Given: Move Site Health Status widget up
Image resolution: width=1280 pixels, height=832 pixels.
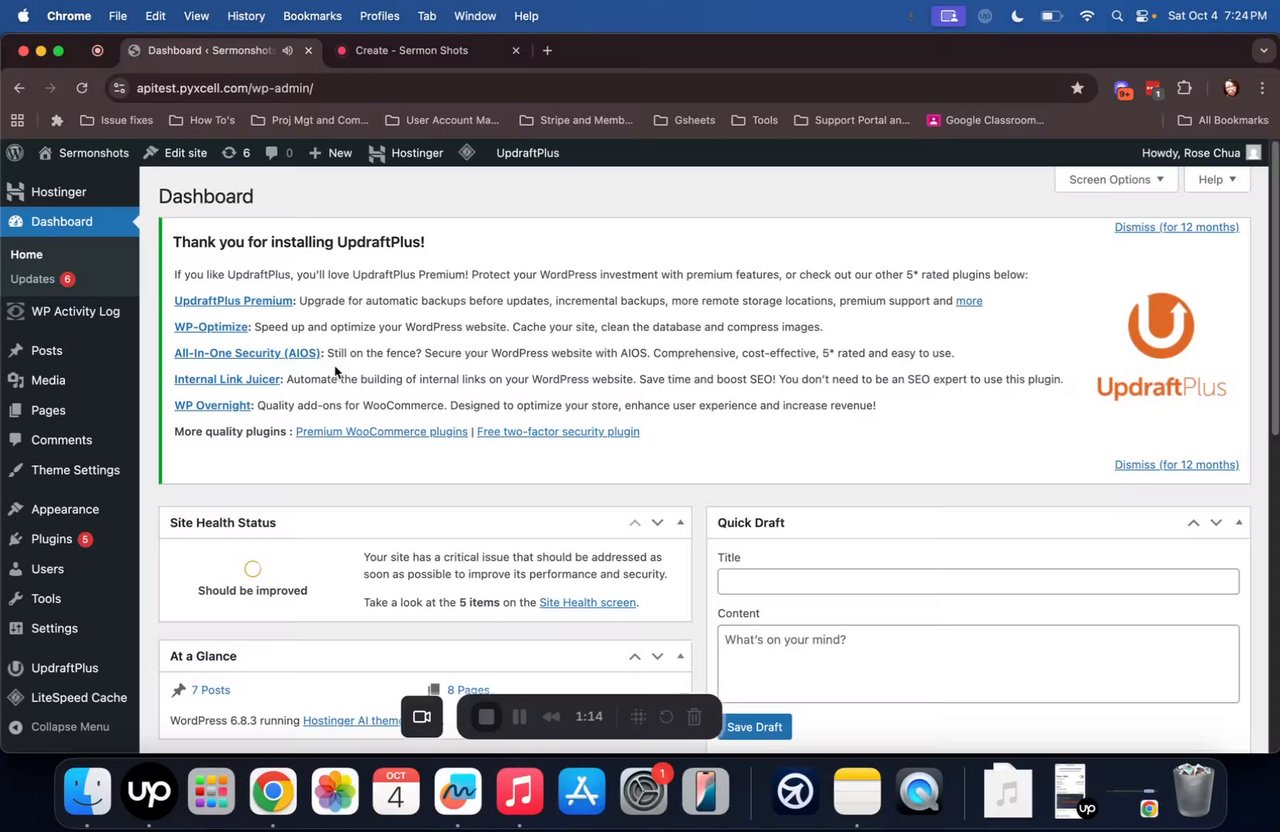Looking at the screenshot, I should (x=635, y=523).
